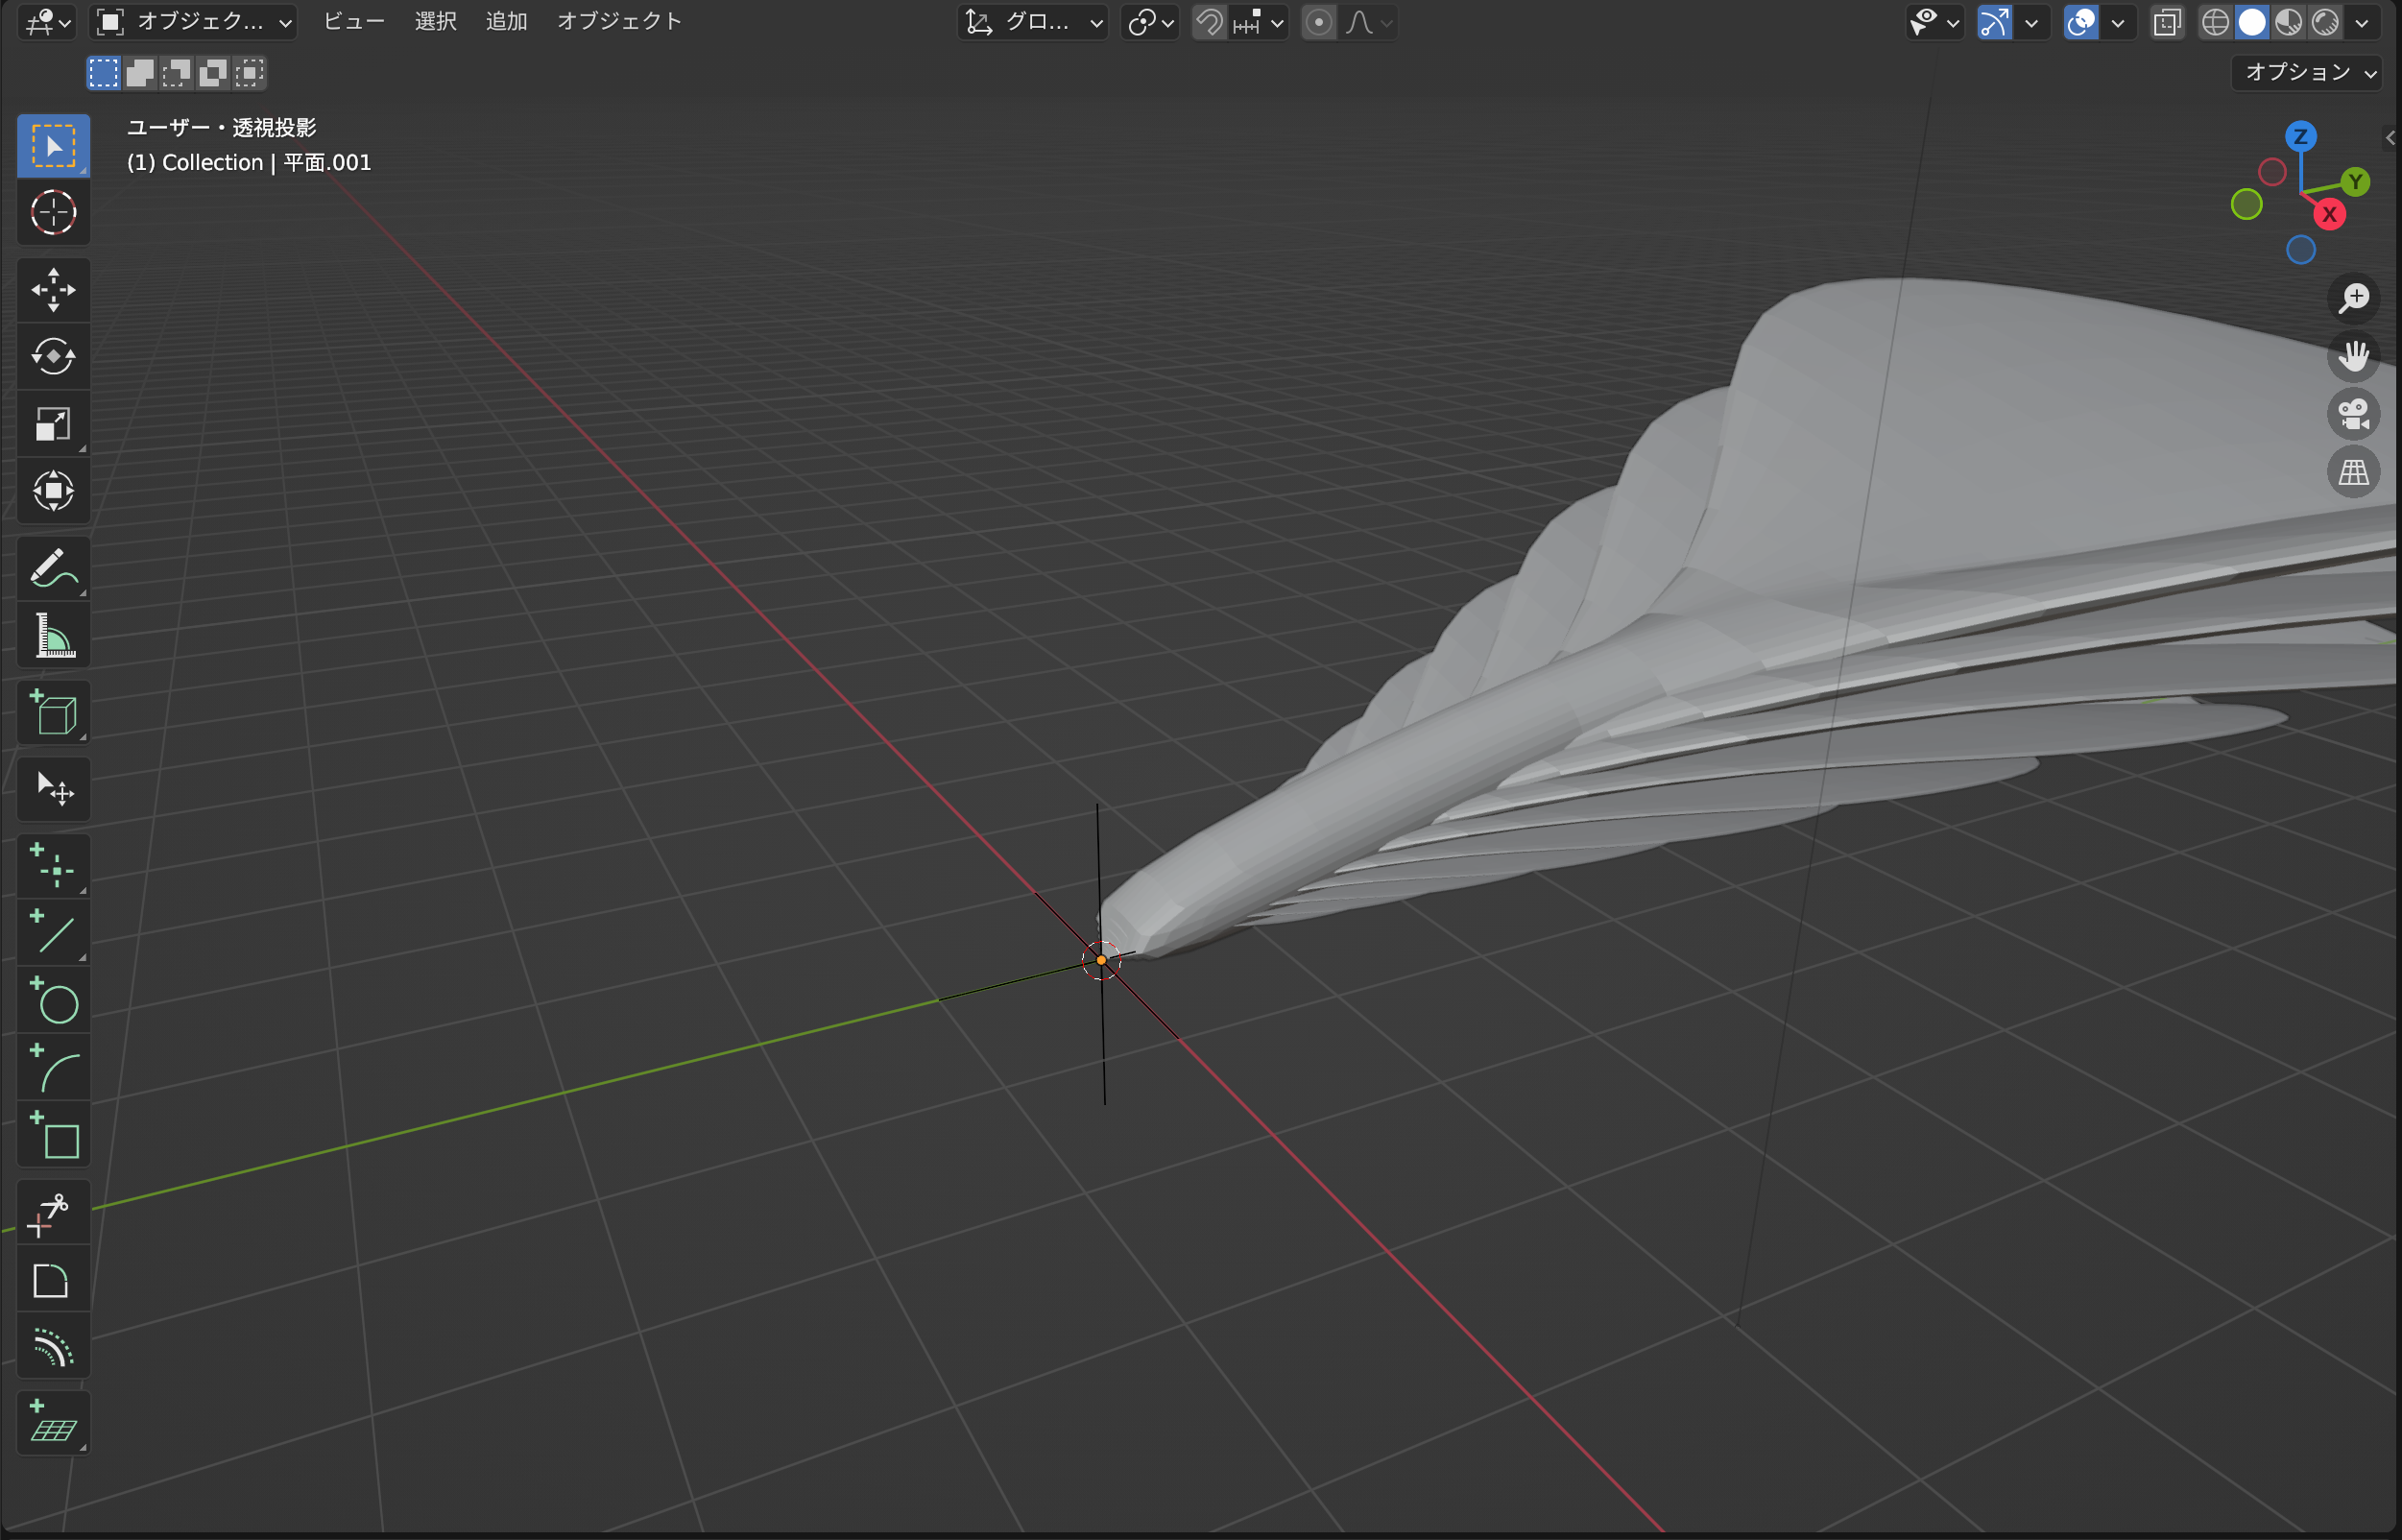Switch to rendered viewport shading

pos(2325,22)
